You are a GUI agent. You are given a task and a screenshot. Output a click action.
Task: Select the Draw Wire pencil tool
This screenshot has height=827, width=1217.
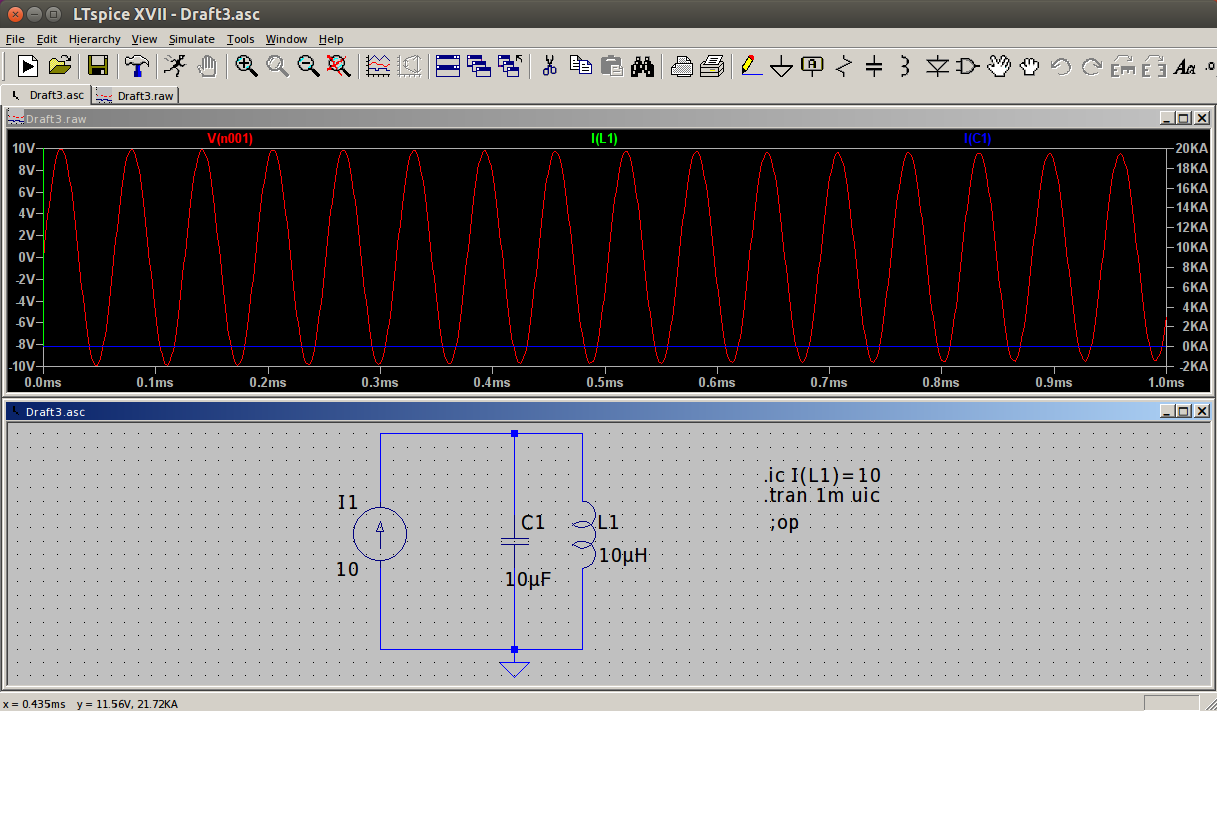pos(748,66)
